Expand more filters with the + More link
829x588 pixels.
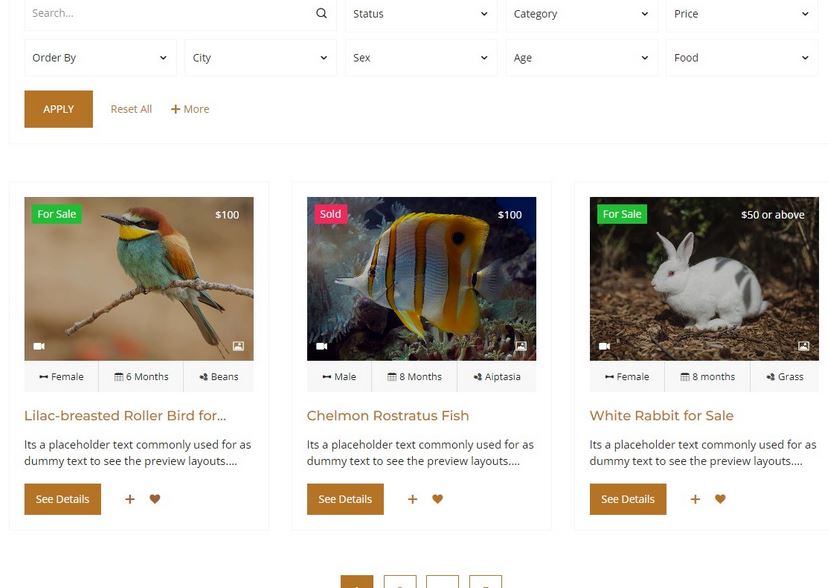tap(190, 109)
